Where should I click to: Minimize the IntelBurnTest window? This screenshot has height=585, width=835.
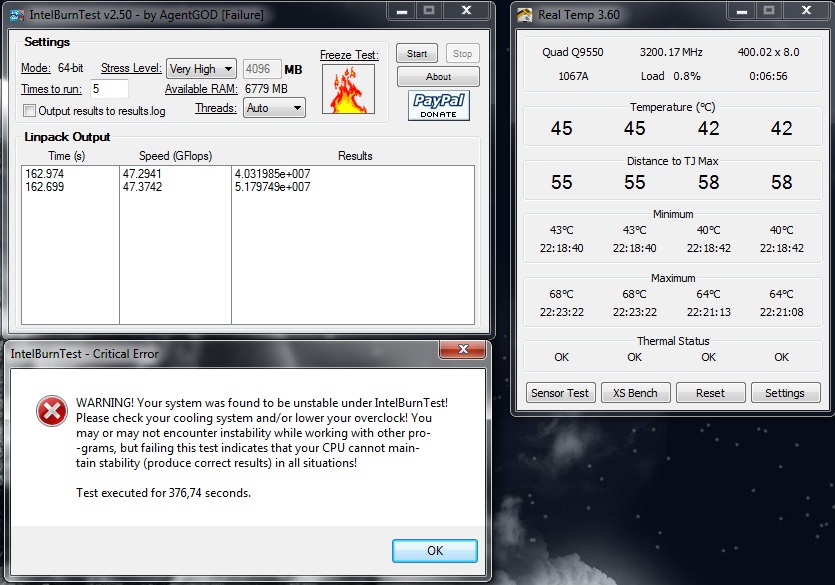[402, 11]
